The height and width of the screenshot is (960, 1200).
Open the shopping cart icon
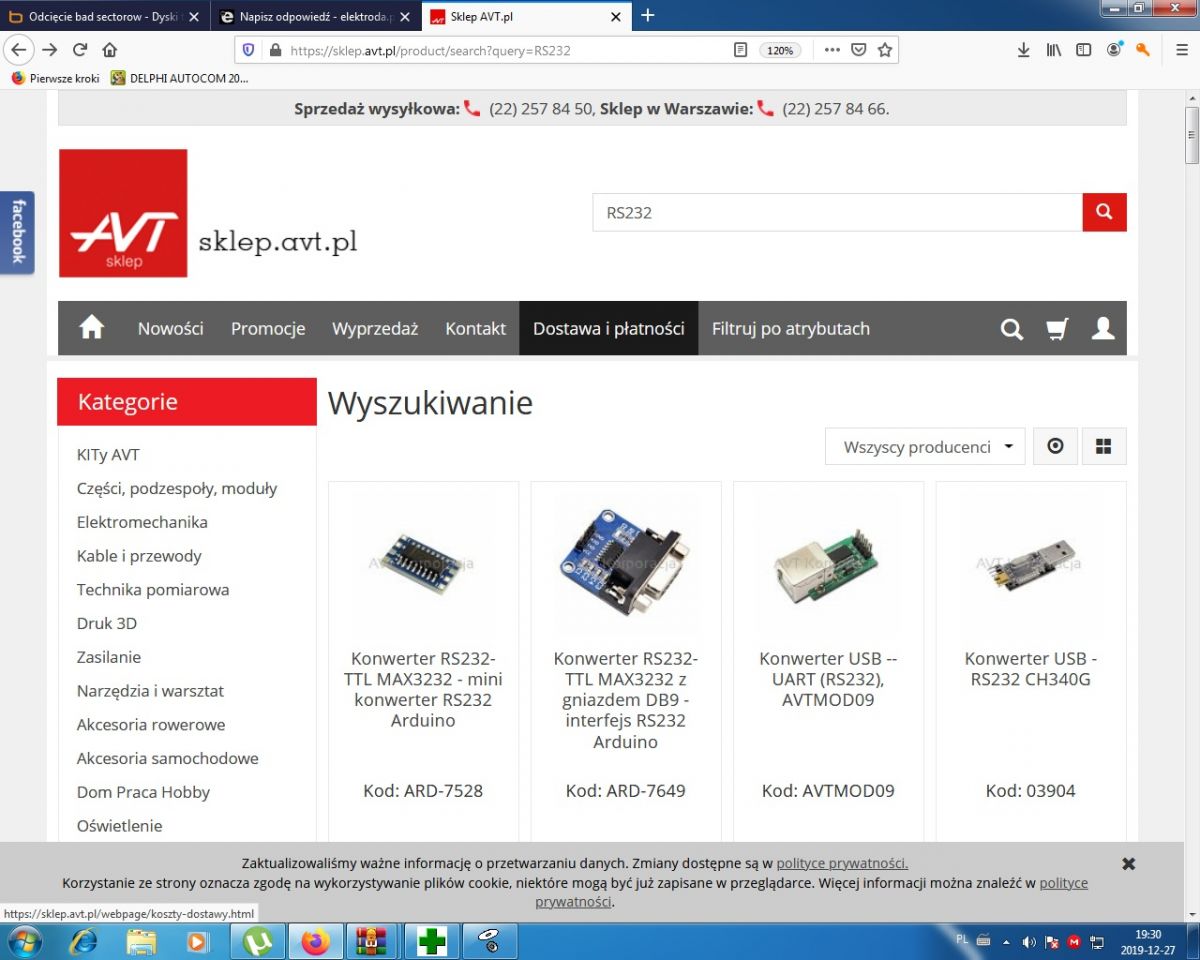click(1057, 329)
